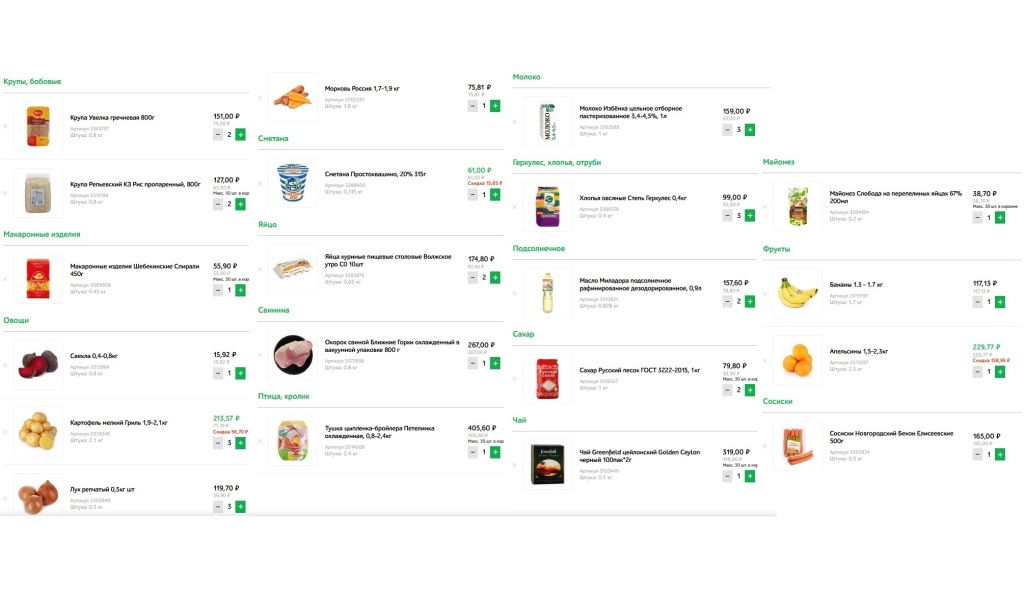Viewport: 1024px width, 599px height.
Task: Add one more Сосиски Новгородский Бекон
Action: (x=1000, y=454)
